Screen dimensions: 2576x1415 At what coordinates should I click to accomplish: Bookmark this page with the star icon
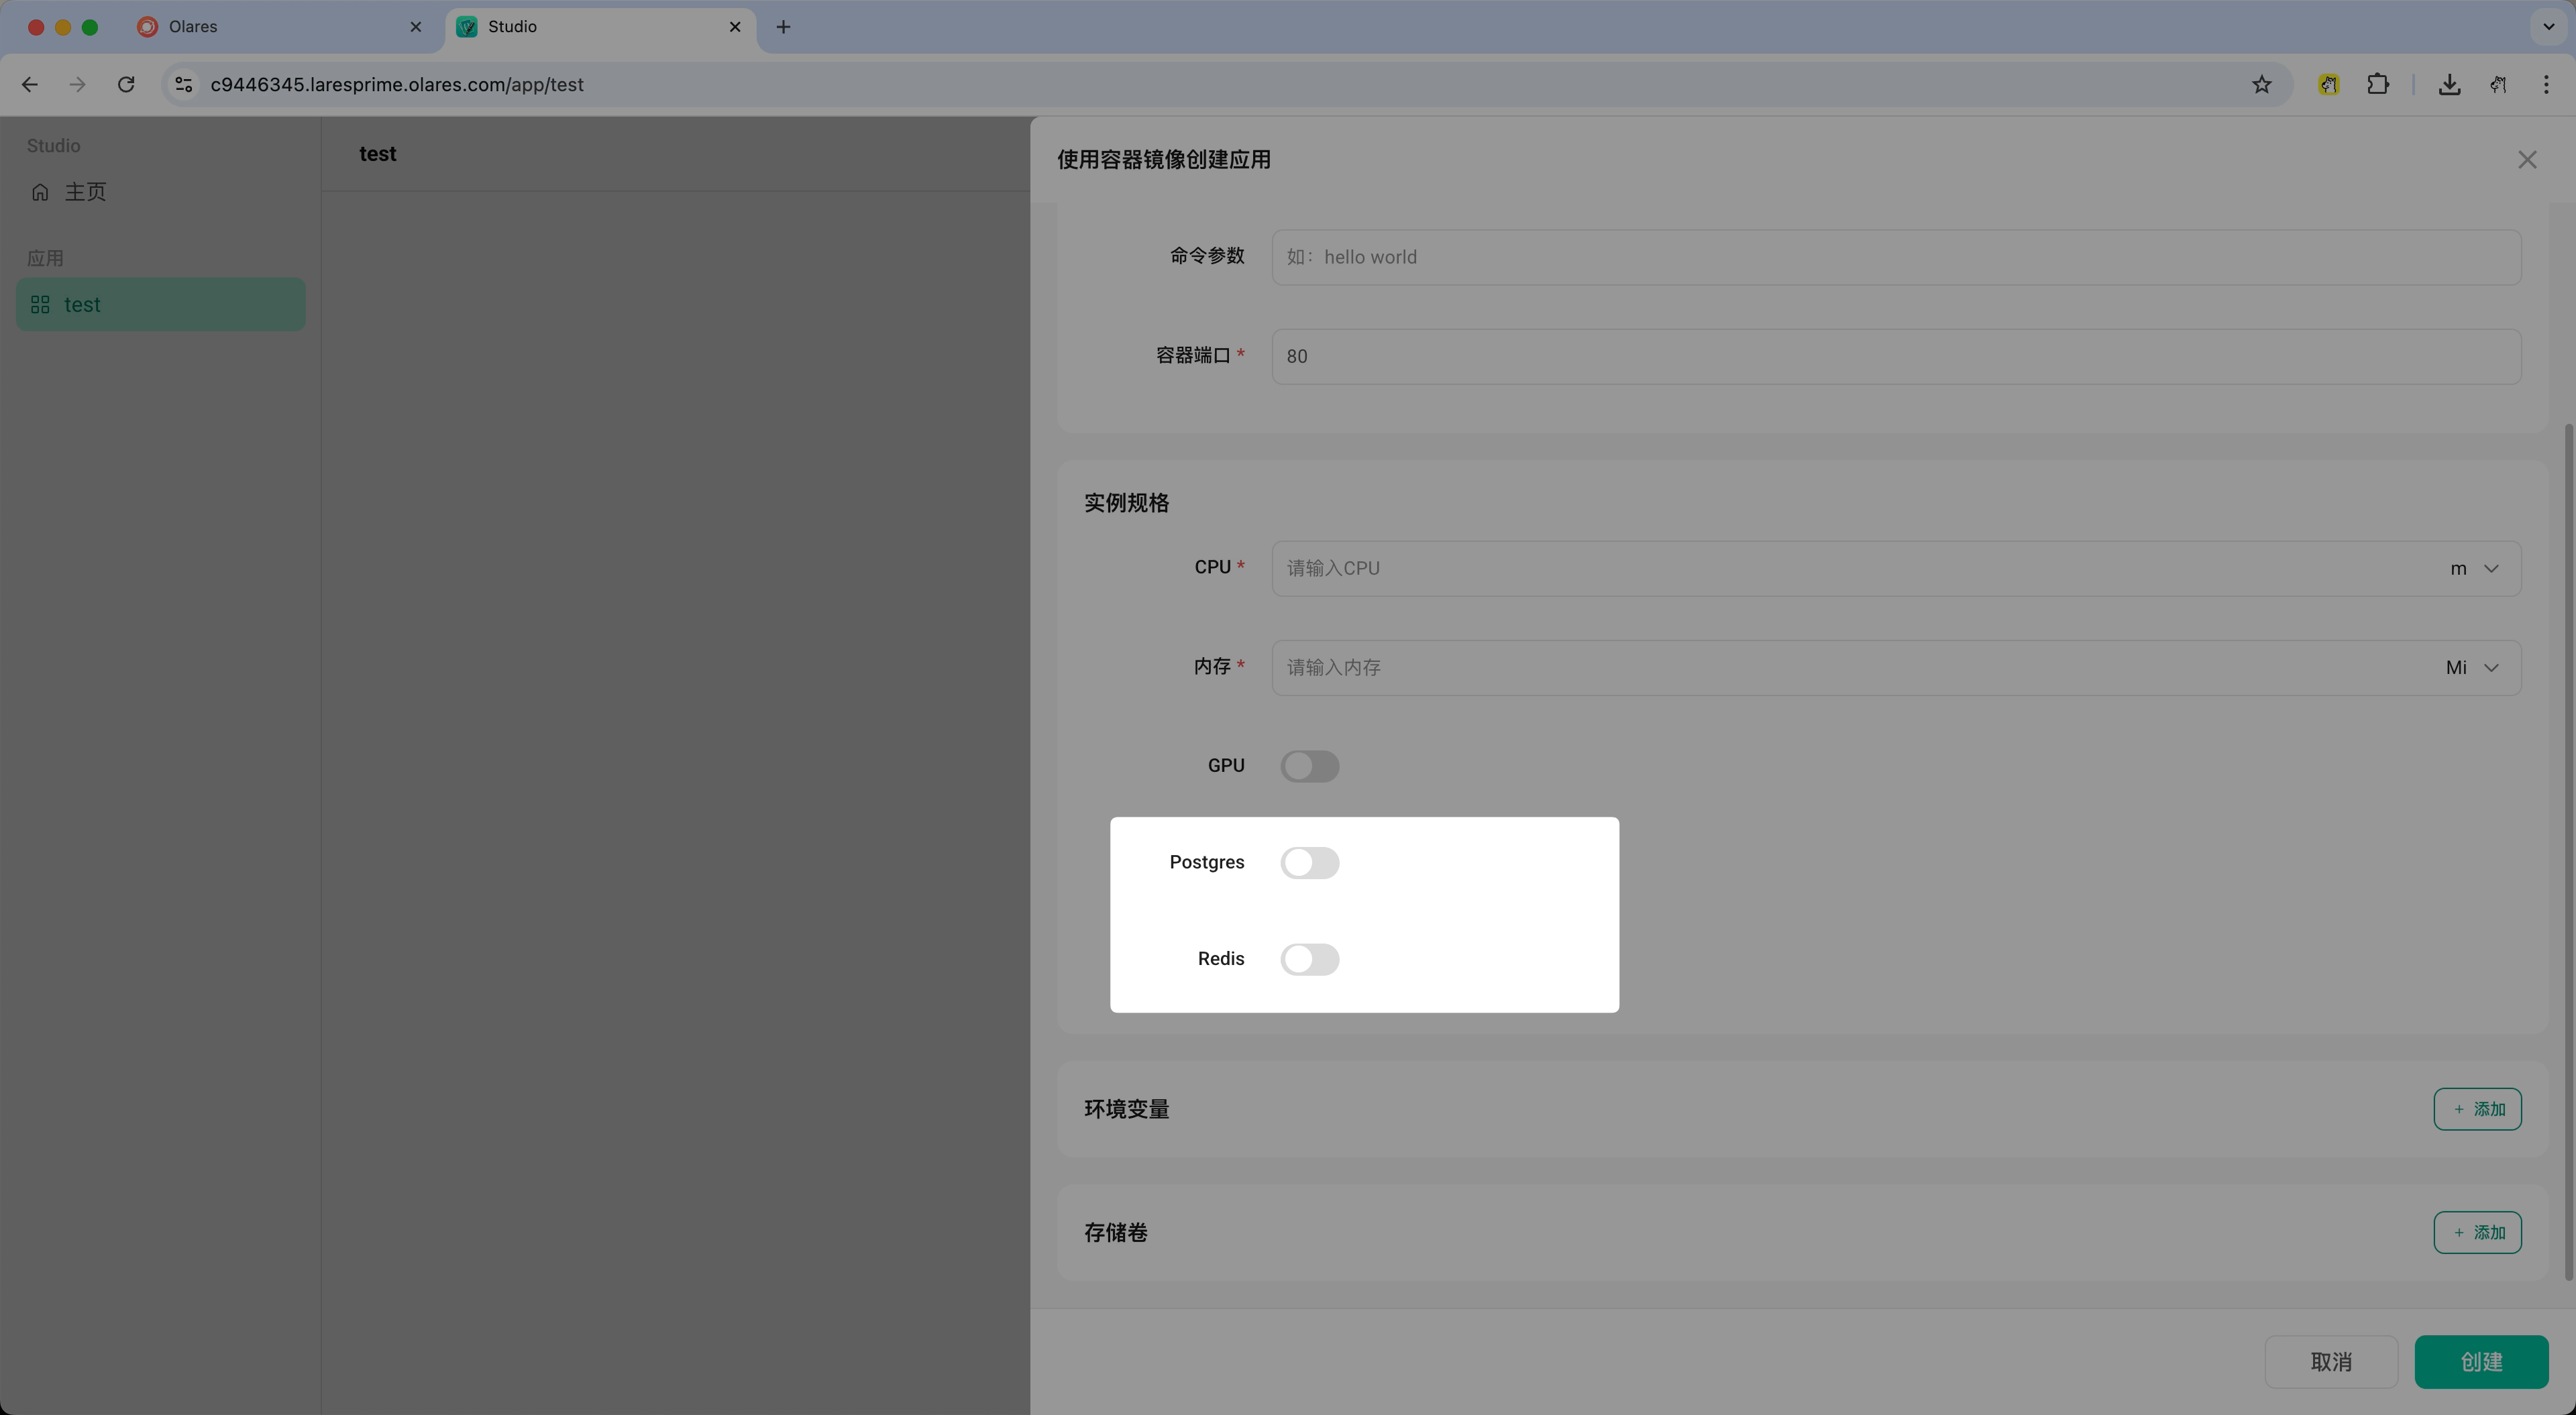[2262, 84]
